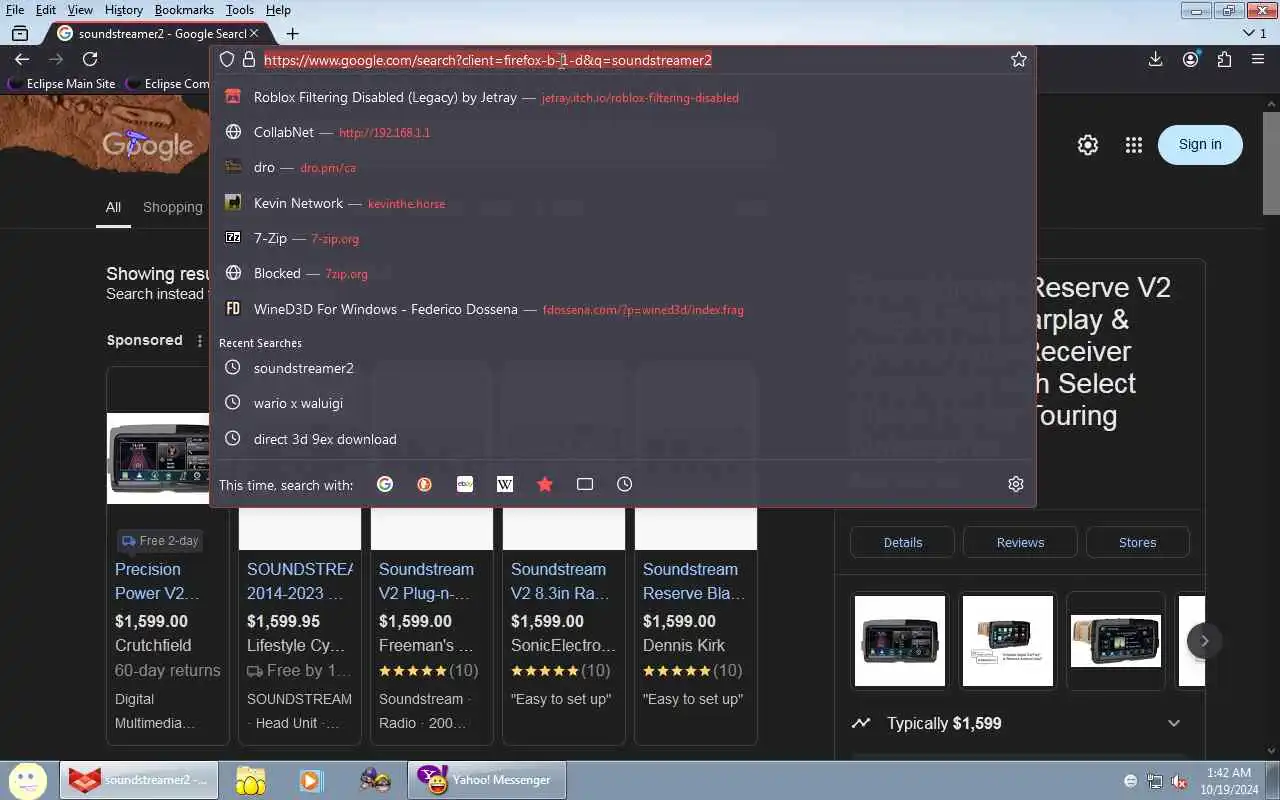
Task: Choose recent search wario x waluigi
Action: pyautogui.click(x=623, y=403)
